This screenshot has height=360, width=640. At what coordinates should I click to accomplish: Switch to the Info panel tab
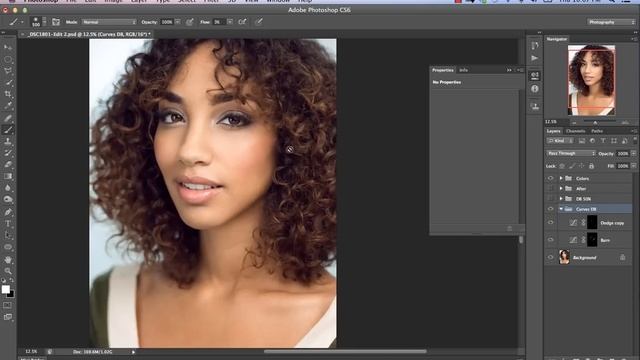pos(463,70)
